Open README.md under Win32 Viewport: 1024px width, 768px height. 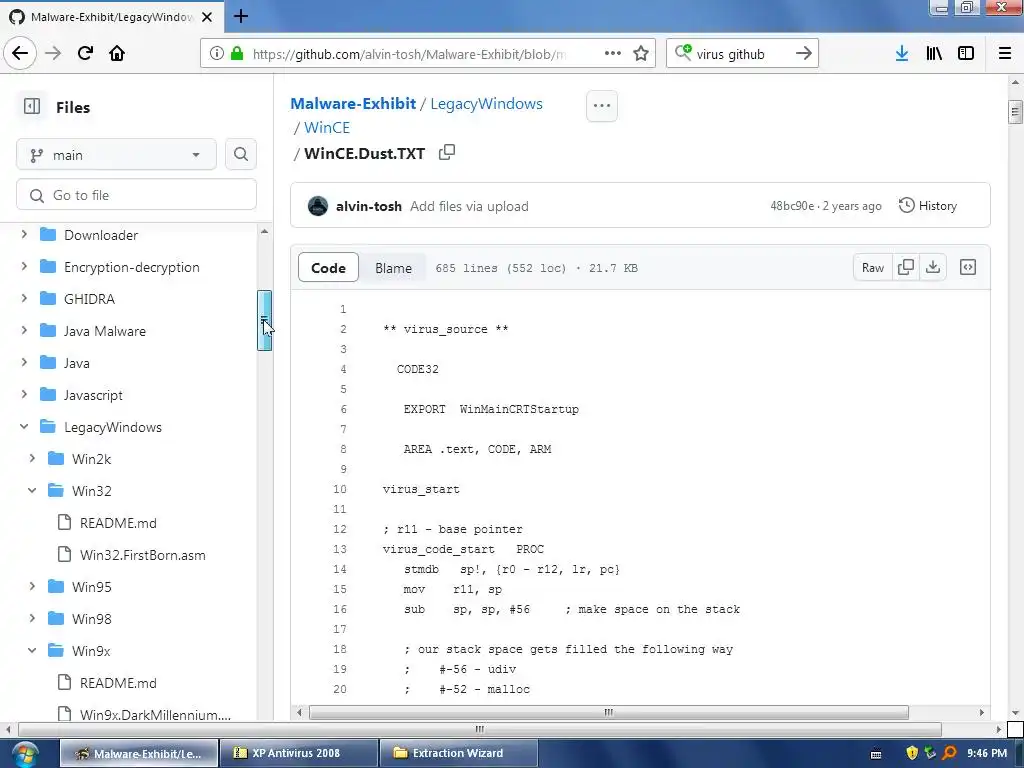click(118, 523)
